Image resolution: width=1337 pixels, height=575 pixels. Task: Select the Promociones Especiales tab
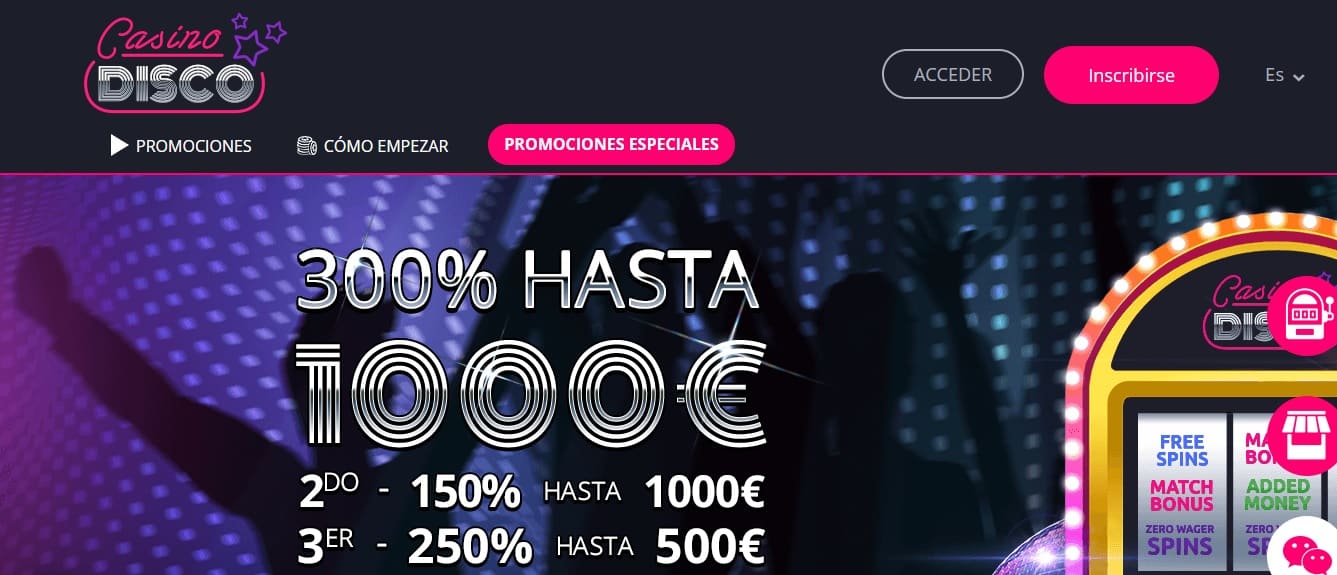(x=611, y=144)
